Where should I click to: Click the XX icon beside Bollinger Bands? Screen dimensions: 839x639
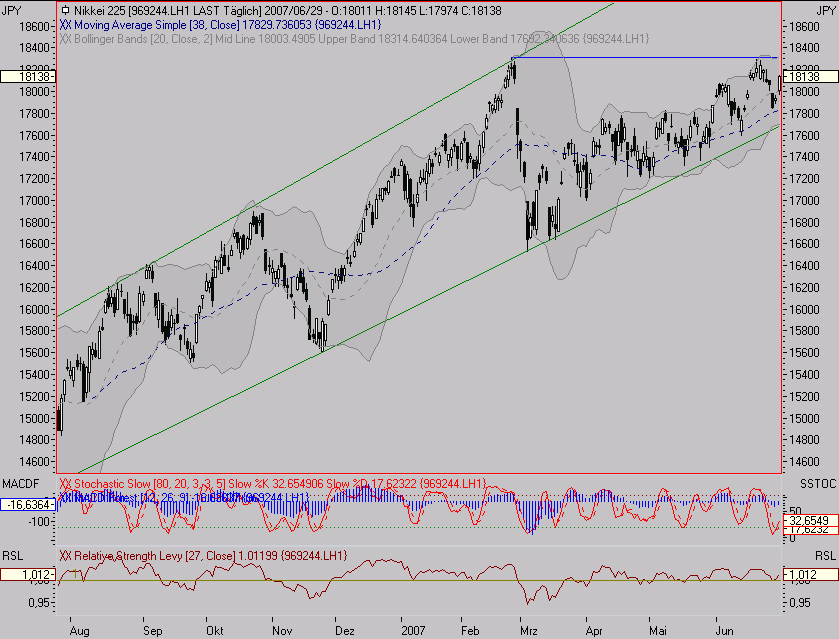pos(66,38)
